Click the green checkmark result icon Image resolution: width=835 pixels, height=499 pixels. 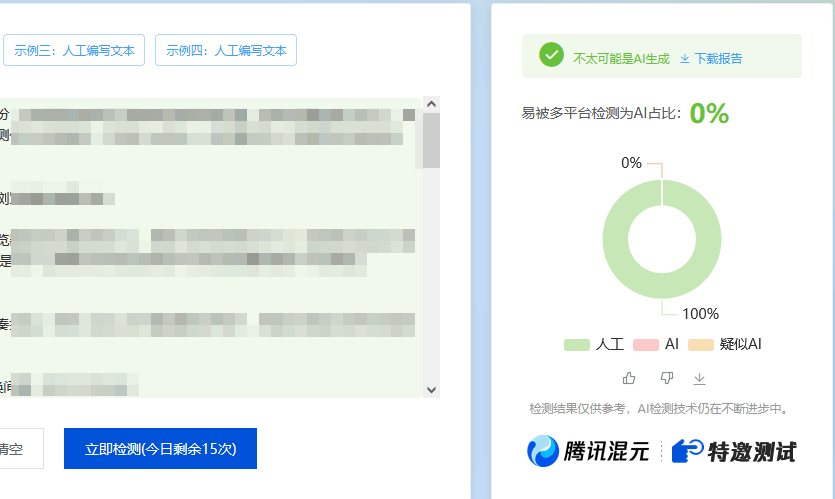tap(551, 55)
